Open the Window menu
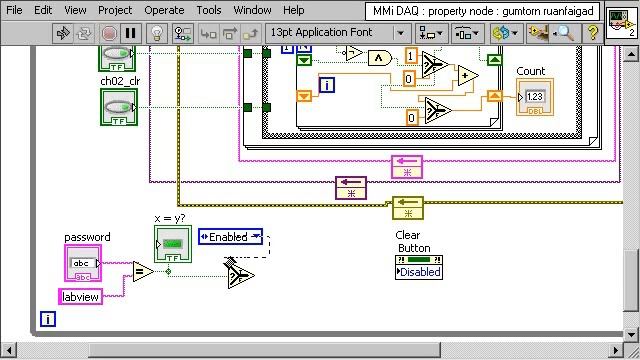The image size is (640, 360). tap(252, 10)
